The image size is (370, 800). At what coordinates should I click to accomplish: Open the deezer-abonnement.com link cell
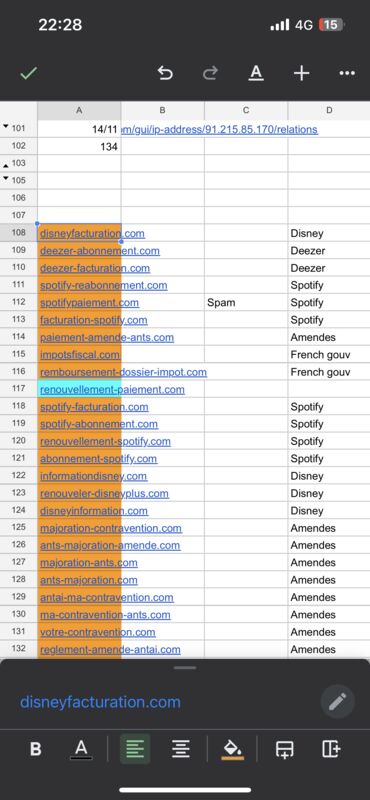click(x=100, y=251)
